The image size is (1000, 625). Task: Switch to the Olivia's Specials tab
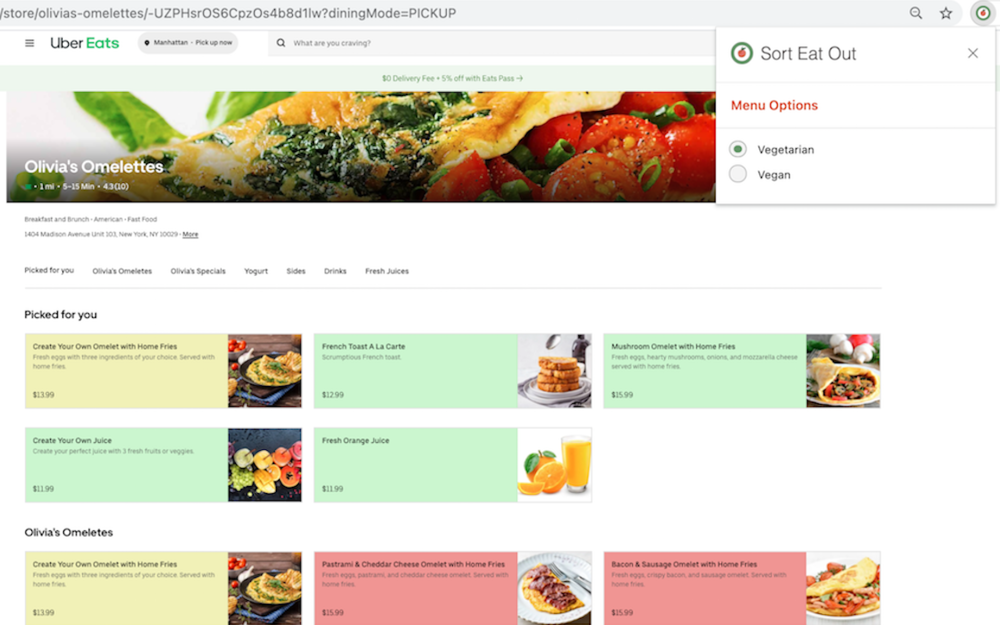click(197, 270)
